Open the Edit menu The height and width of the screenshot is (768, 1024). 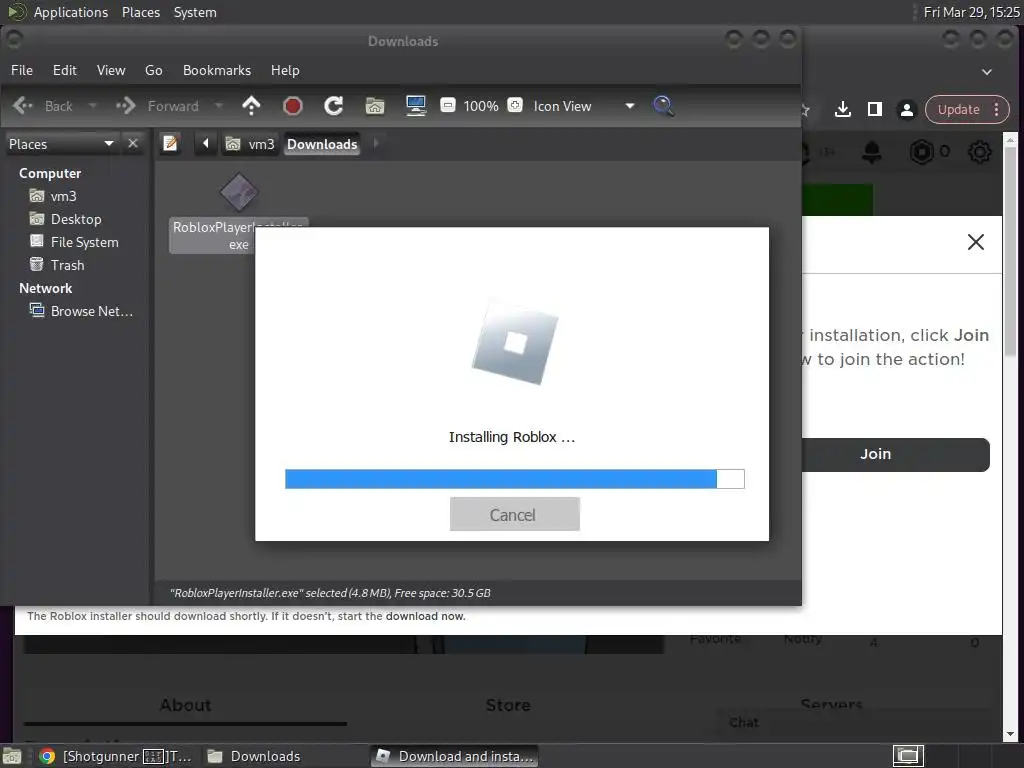65,70
